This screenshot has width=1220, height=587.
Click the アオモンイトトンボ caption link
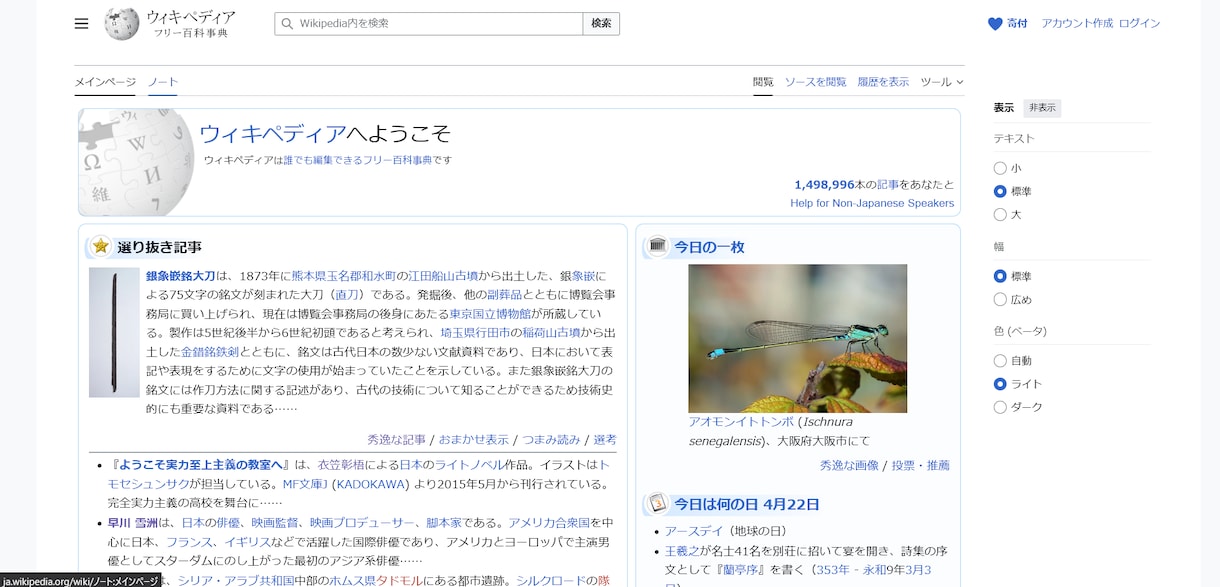point(740,422)
